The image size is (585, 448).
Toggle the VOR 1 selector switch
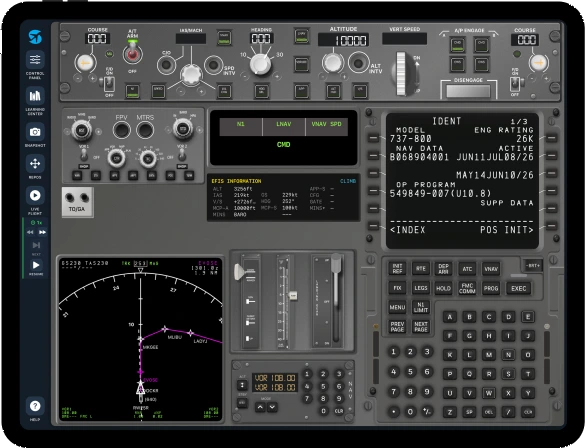[x=84, y=153]
